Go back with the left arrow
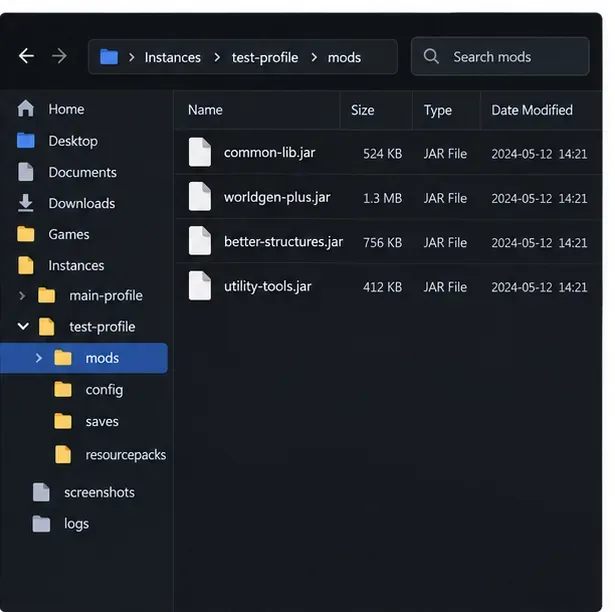Viewport: 615px width, 612px height. 26,56
